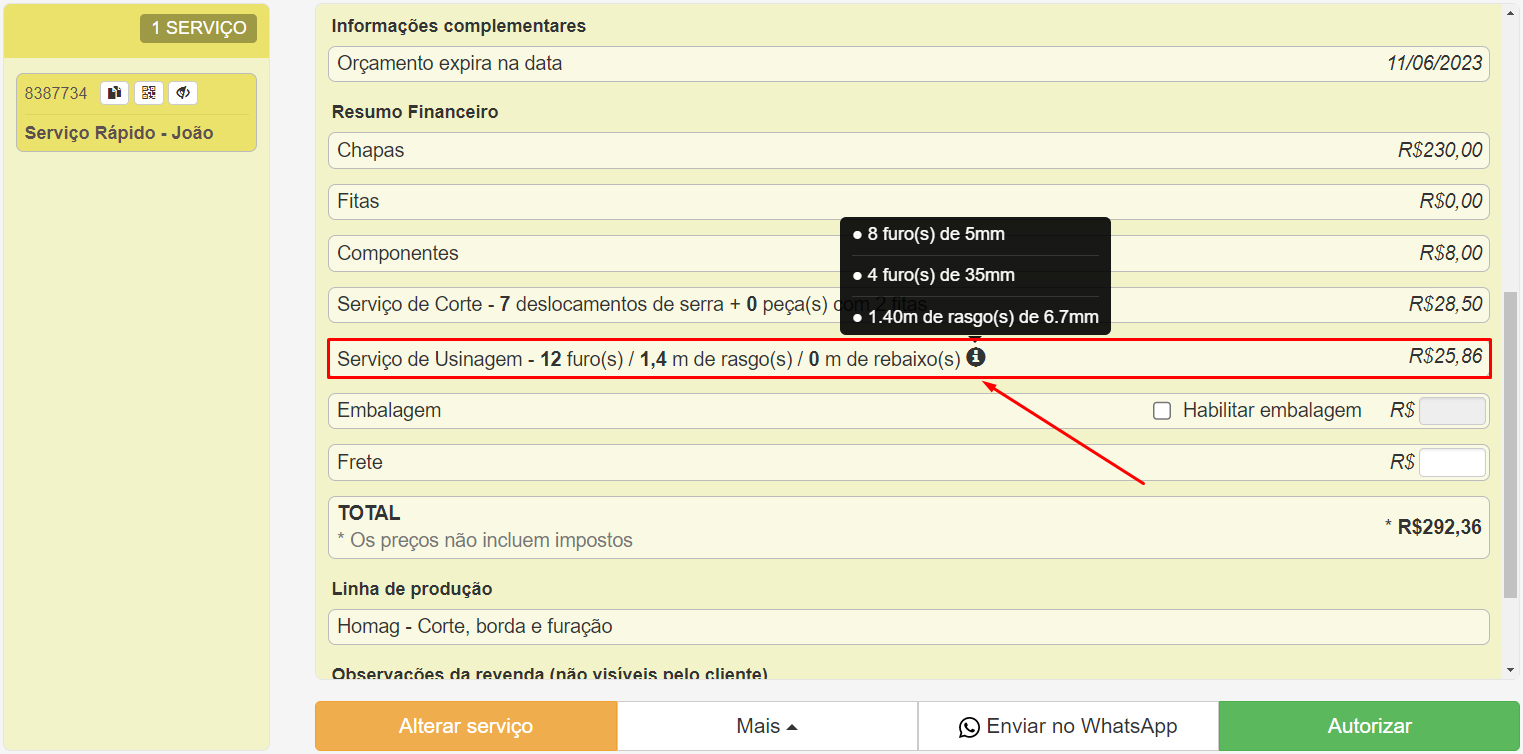Click the Orçamento expira na data label
This screenshot has width=1523, height=754.
450,63
